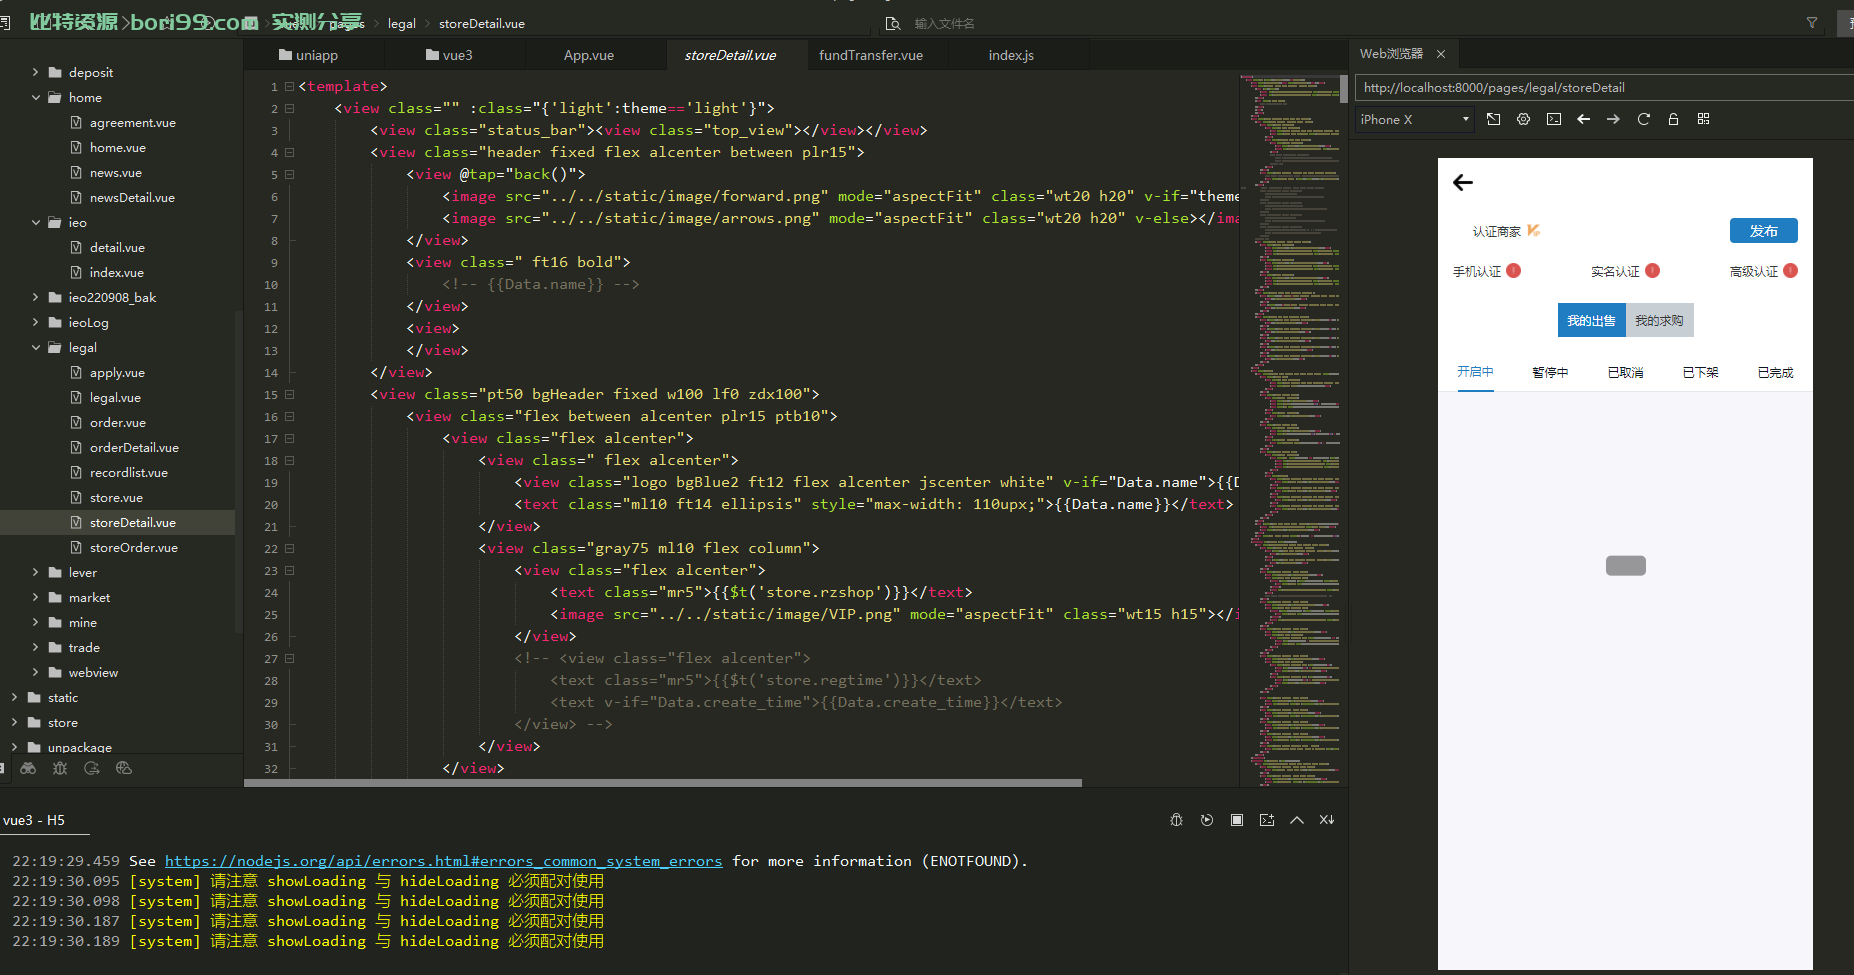Fold the code block on line 2
Viewport: 1854px width, 975px height.
point(289,109)
